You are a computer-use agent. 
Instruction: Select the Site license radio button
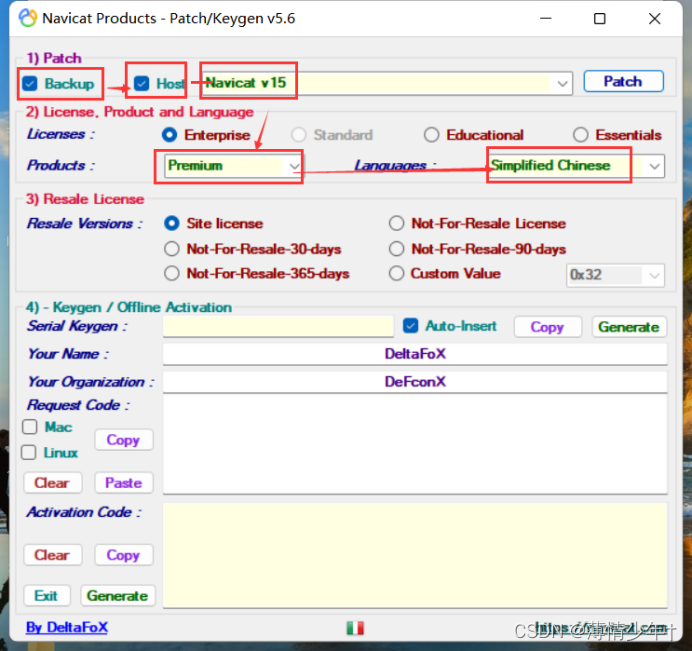click(x=172, y=223)
